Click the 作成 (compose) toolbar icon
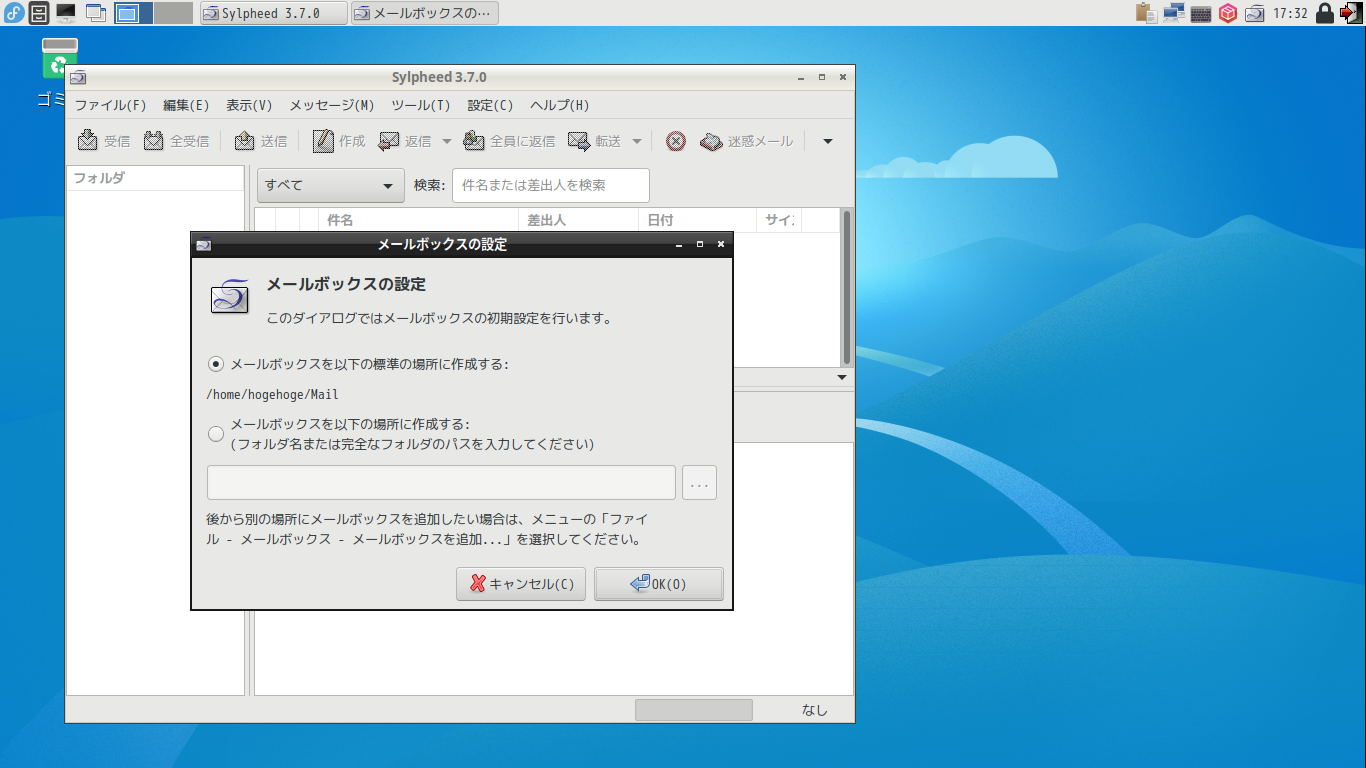The height and width of the screenshot is (768, 1366). point(323,141)
